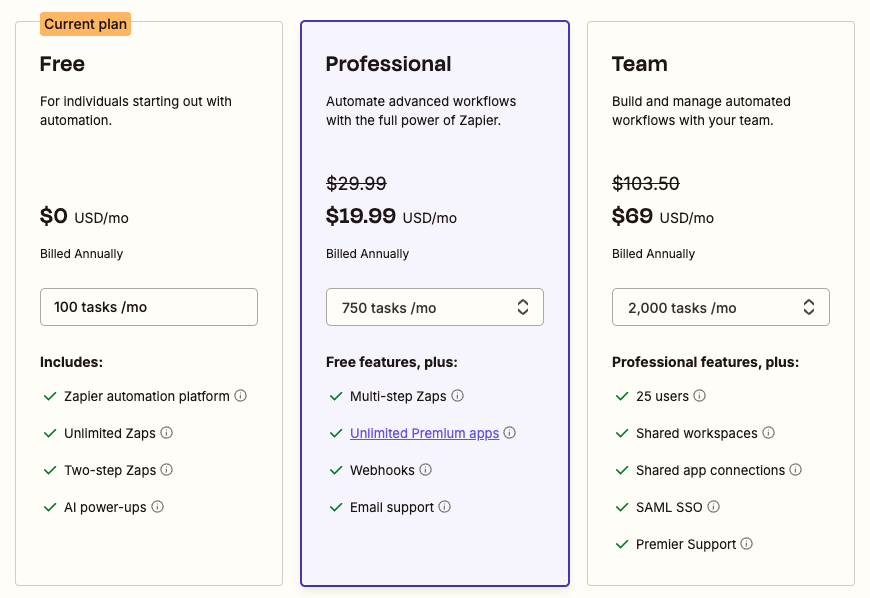
Task: Click the struck-through $29.99 price
Action: (356, 184)
